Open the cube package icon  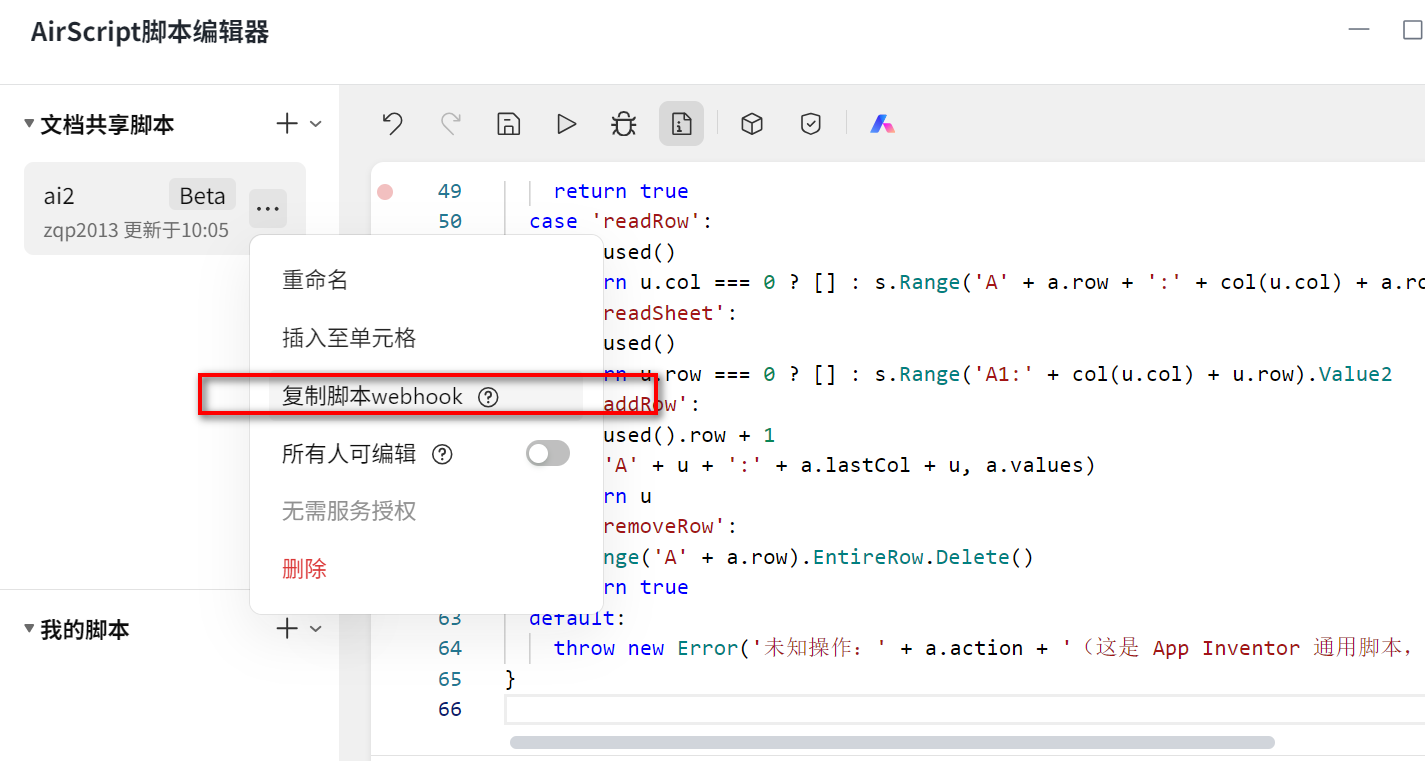[x=752, y=124]
